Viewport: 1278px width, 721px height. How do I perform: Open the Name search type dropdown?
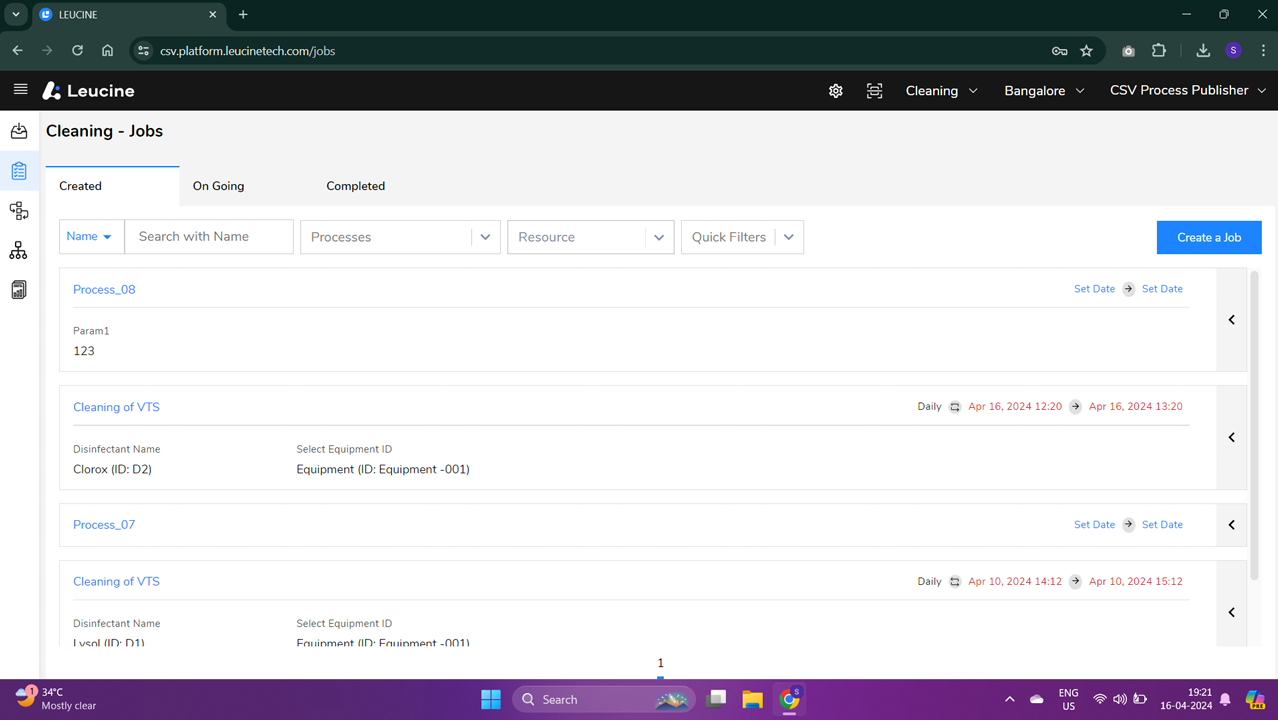point(91,236)
